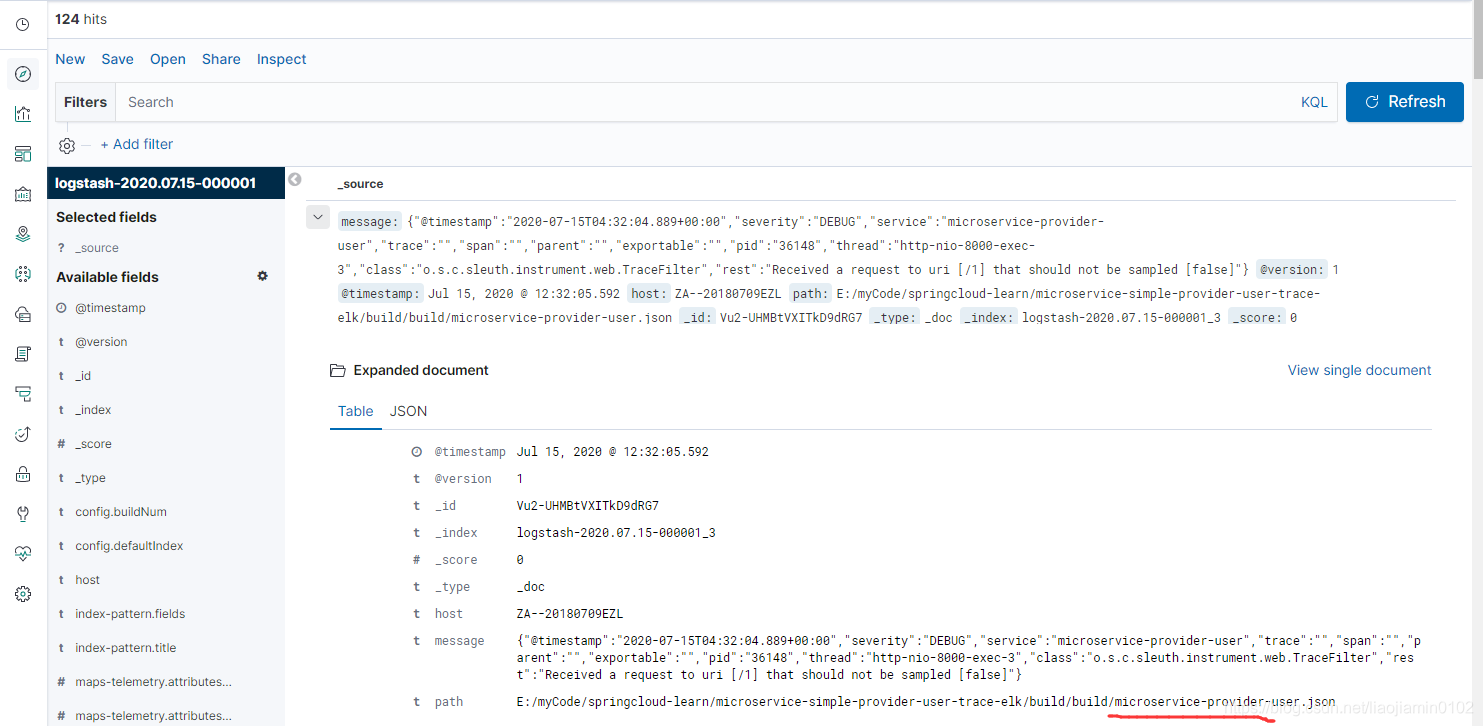
Task: Click Share in the top menu
Action: pyautogui.click(x=221, y=59)
